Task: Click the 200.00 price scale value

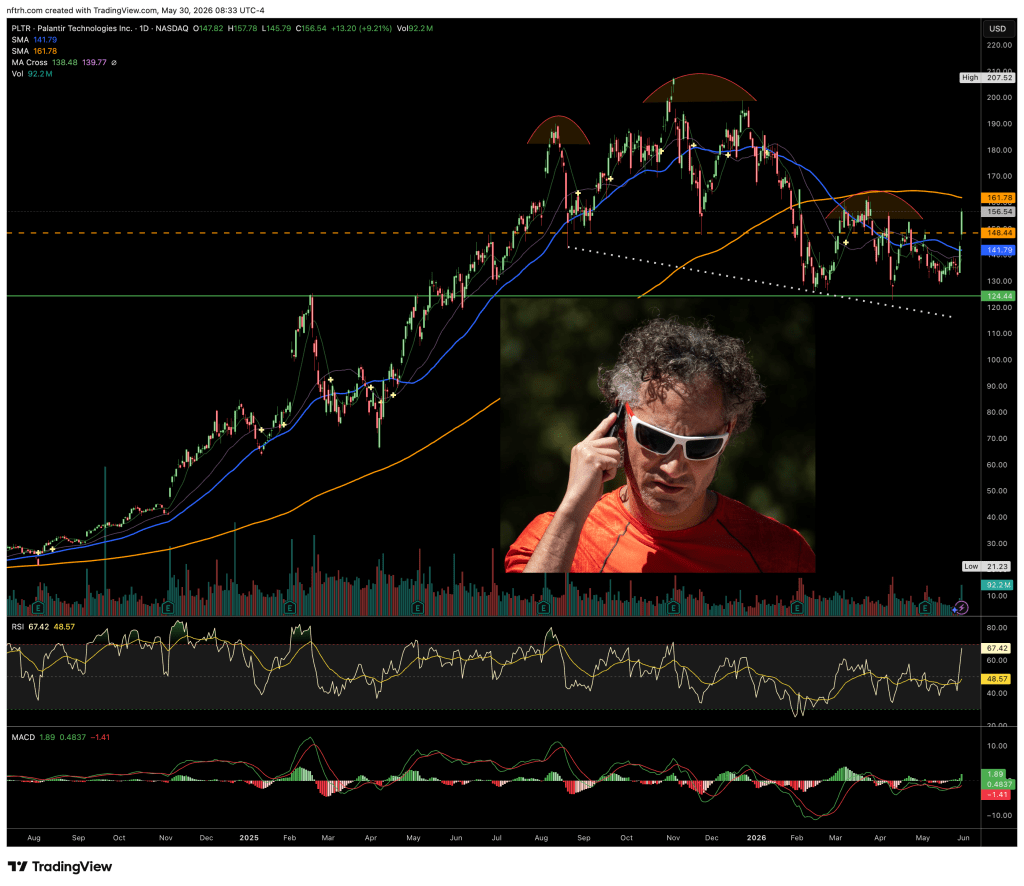Action: 999,97
